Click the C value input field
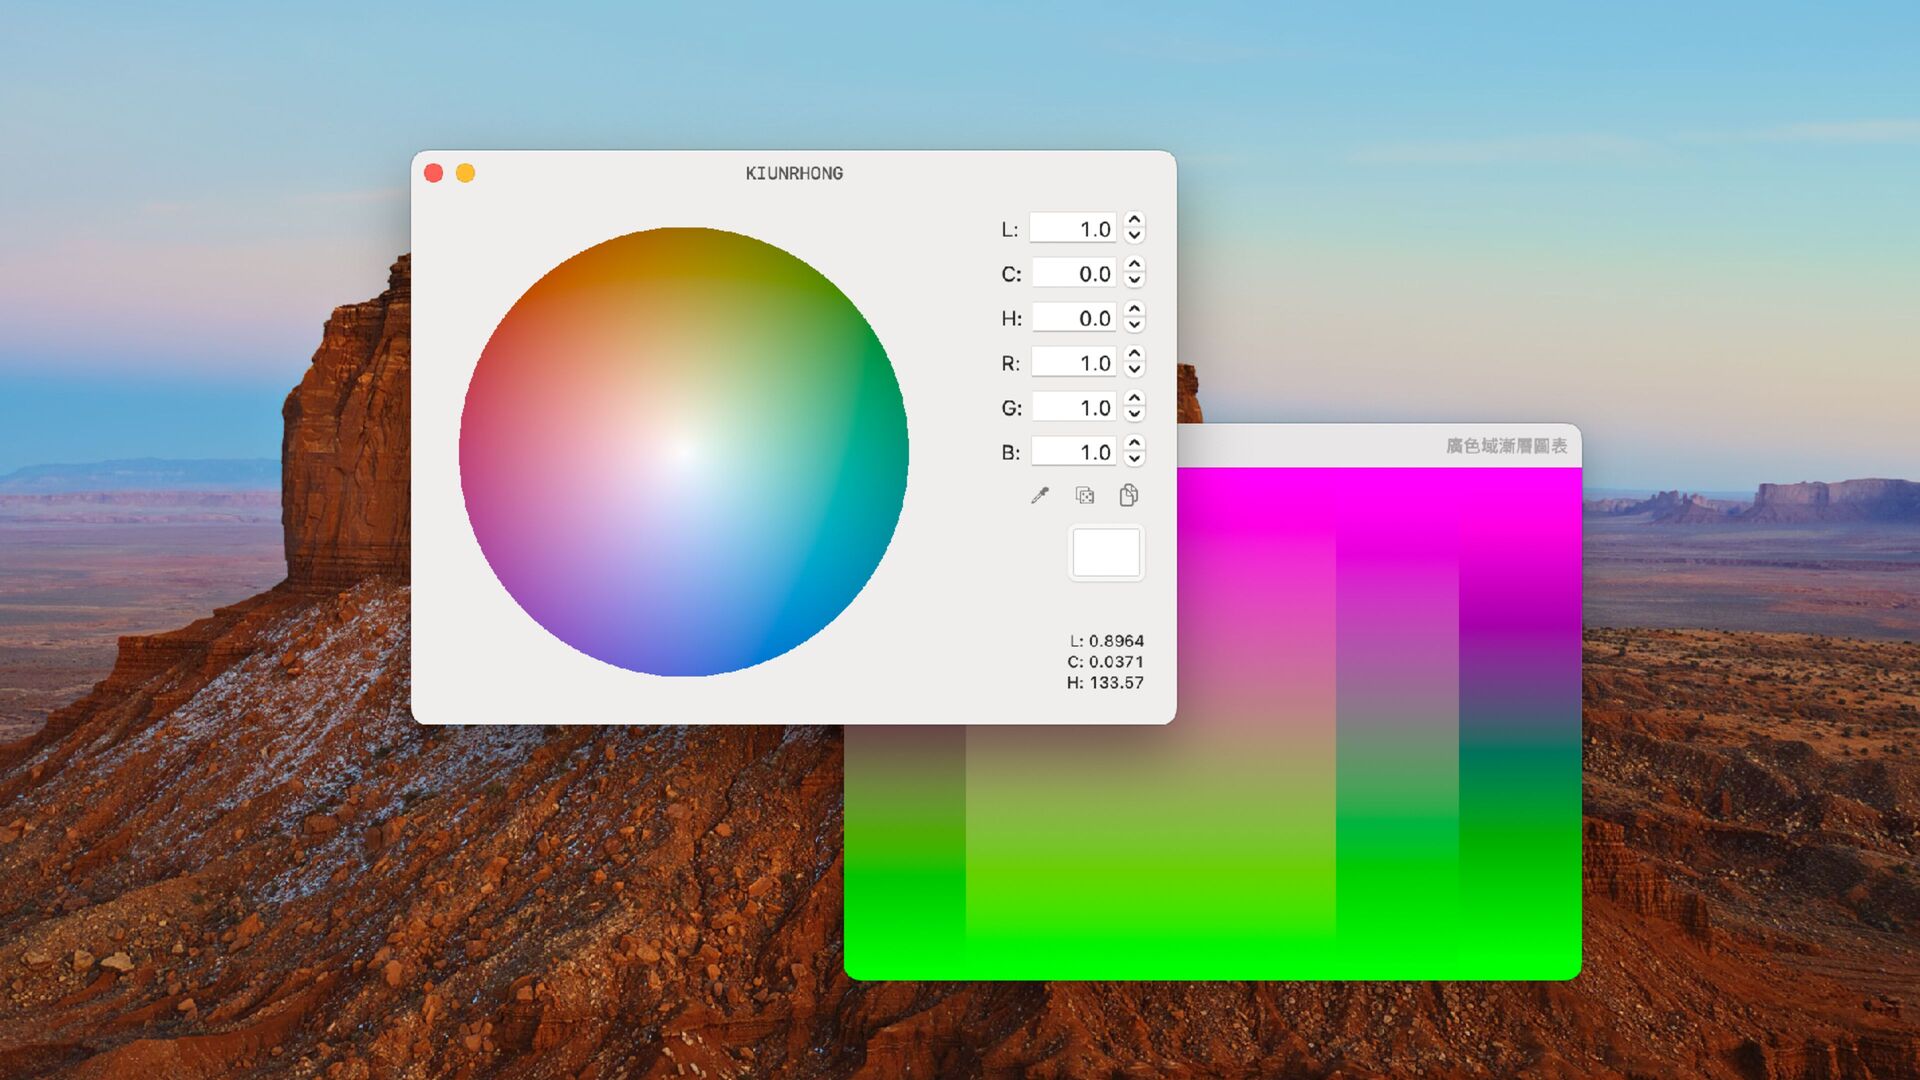The image size is (1920, 1080). (1073, 273)
